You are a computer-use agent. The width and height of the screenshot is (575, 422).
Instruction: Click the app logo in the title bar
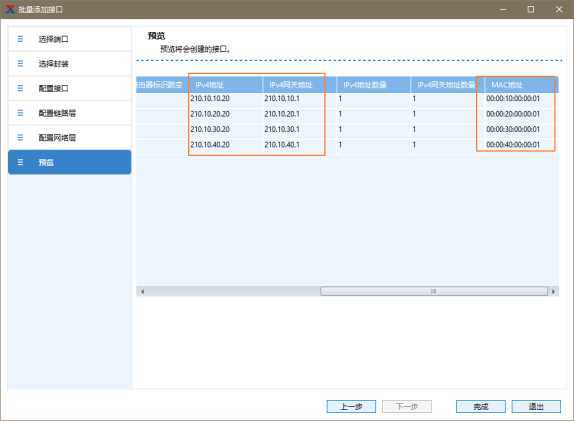click(9, 9)
